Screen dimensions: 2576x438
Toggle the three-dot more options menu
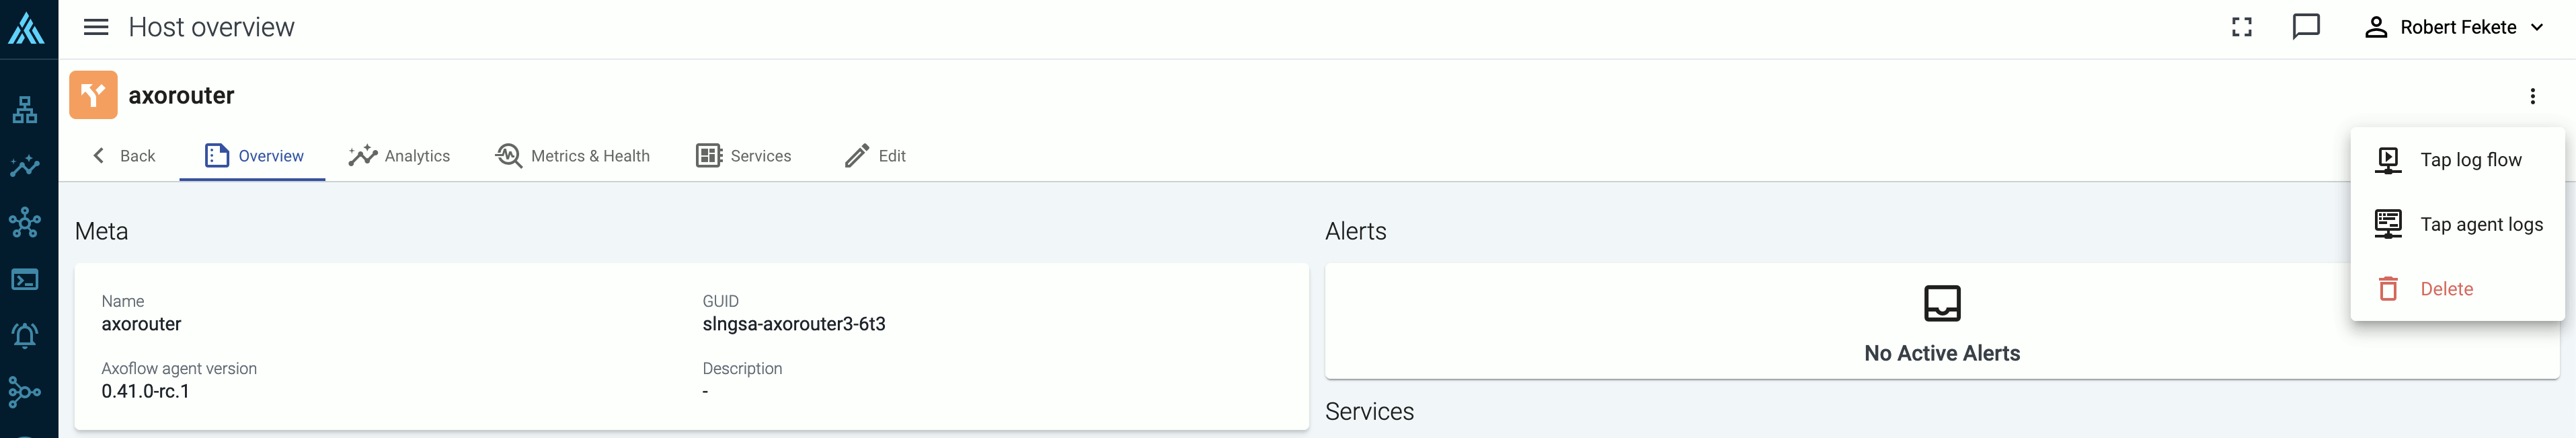tap(2533, 96)
